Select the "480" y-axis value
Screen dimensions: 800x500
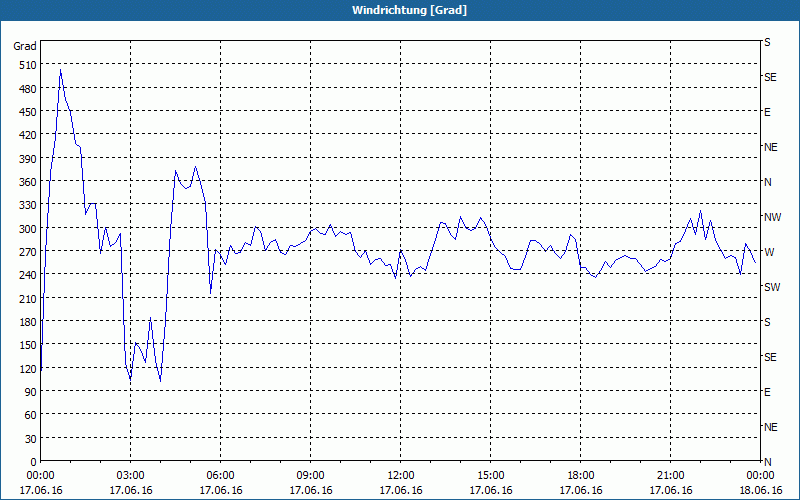tap(28, 89)
